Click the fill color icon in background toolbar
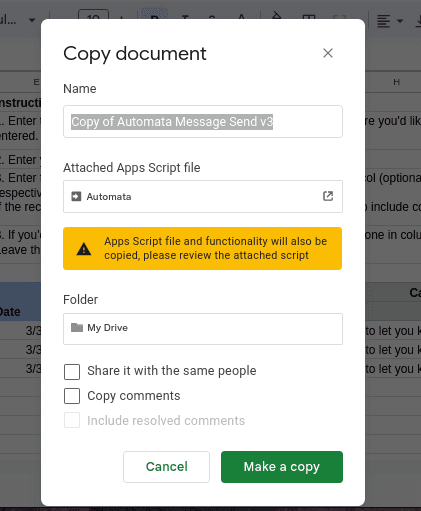 coord(276,16)
